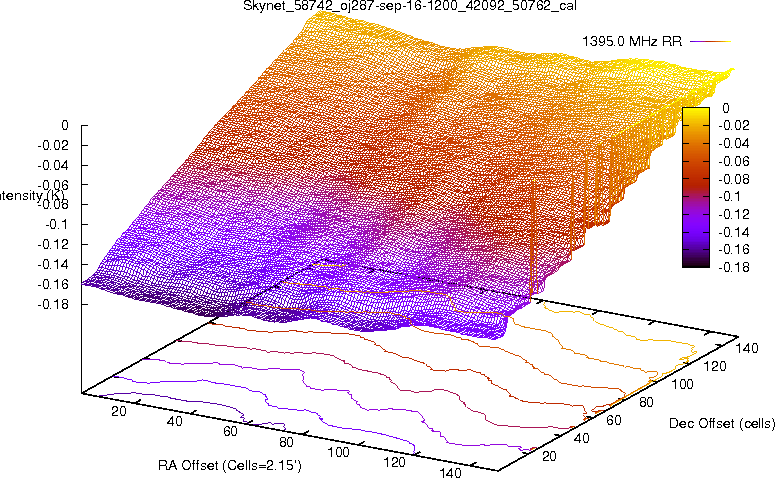The image size is (775, 478).
Task: Click the -0.16 label on the color bar
Action: pos(733,249)
